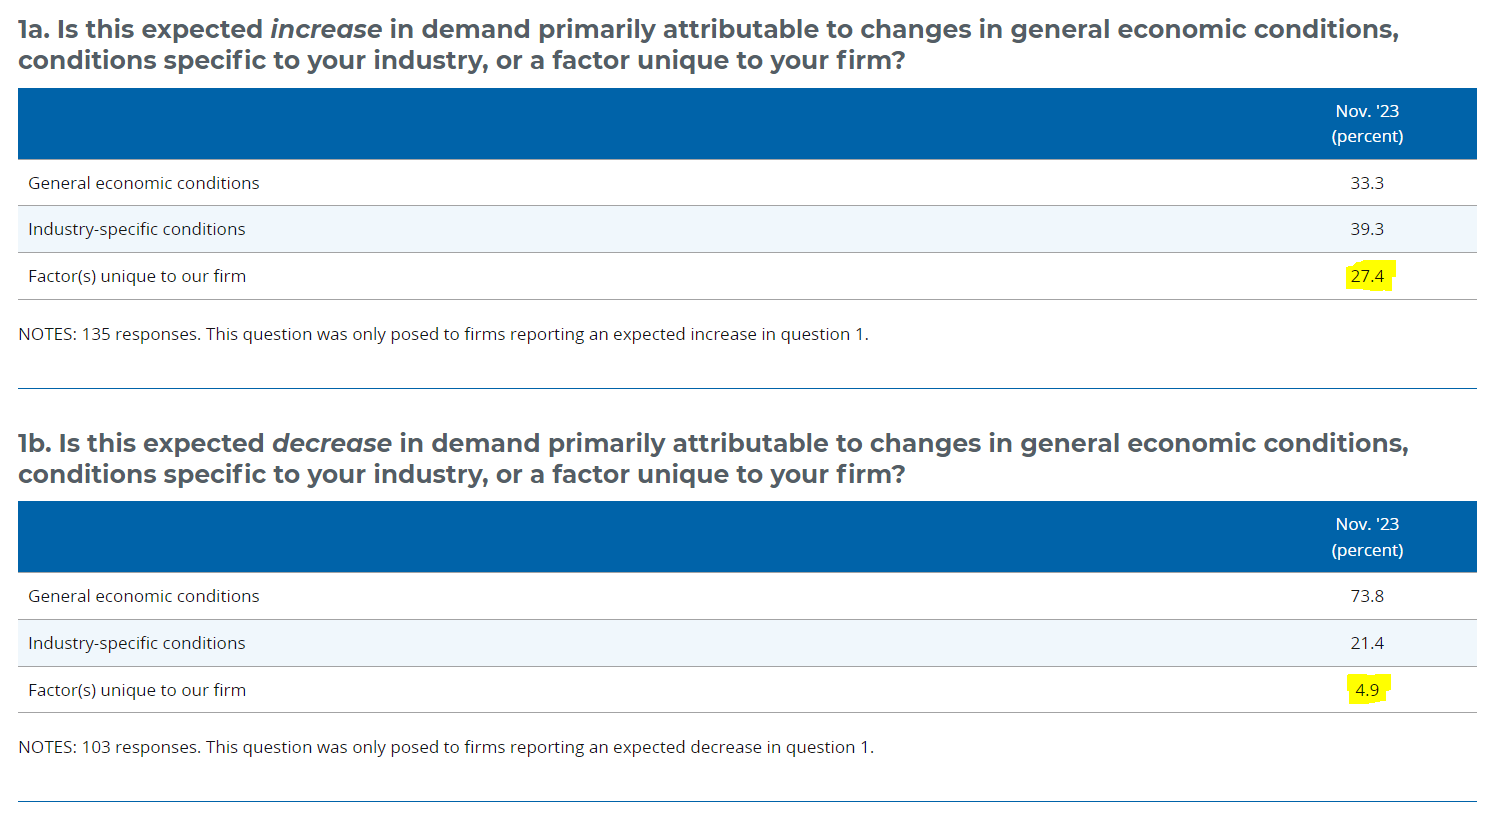Viewport: 1497px width, 828px height.
Task: Select "Factor(s) unique to our firm" in table 1b
Action: [137, 690]
